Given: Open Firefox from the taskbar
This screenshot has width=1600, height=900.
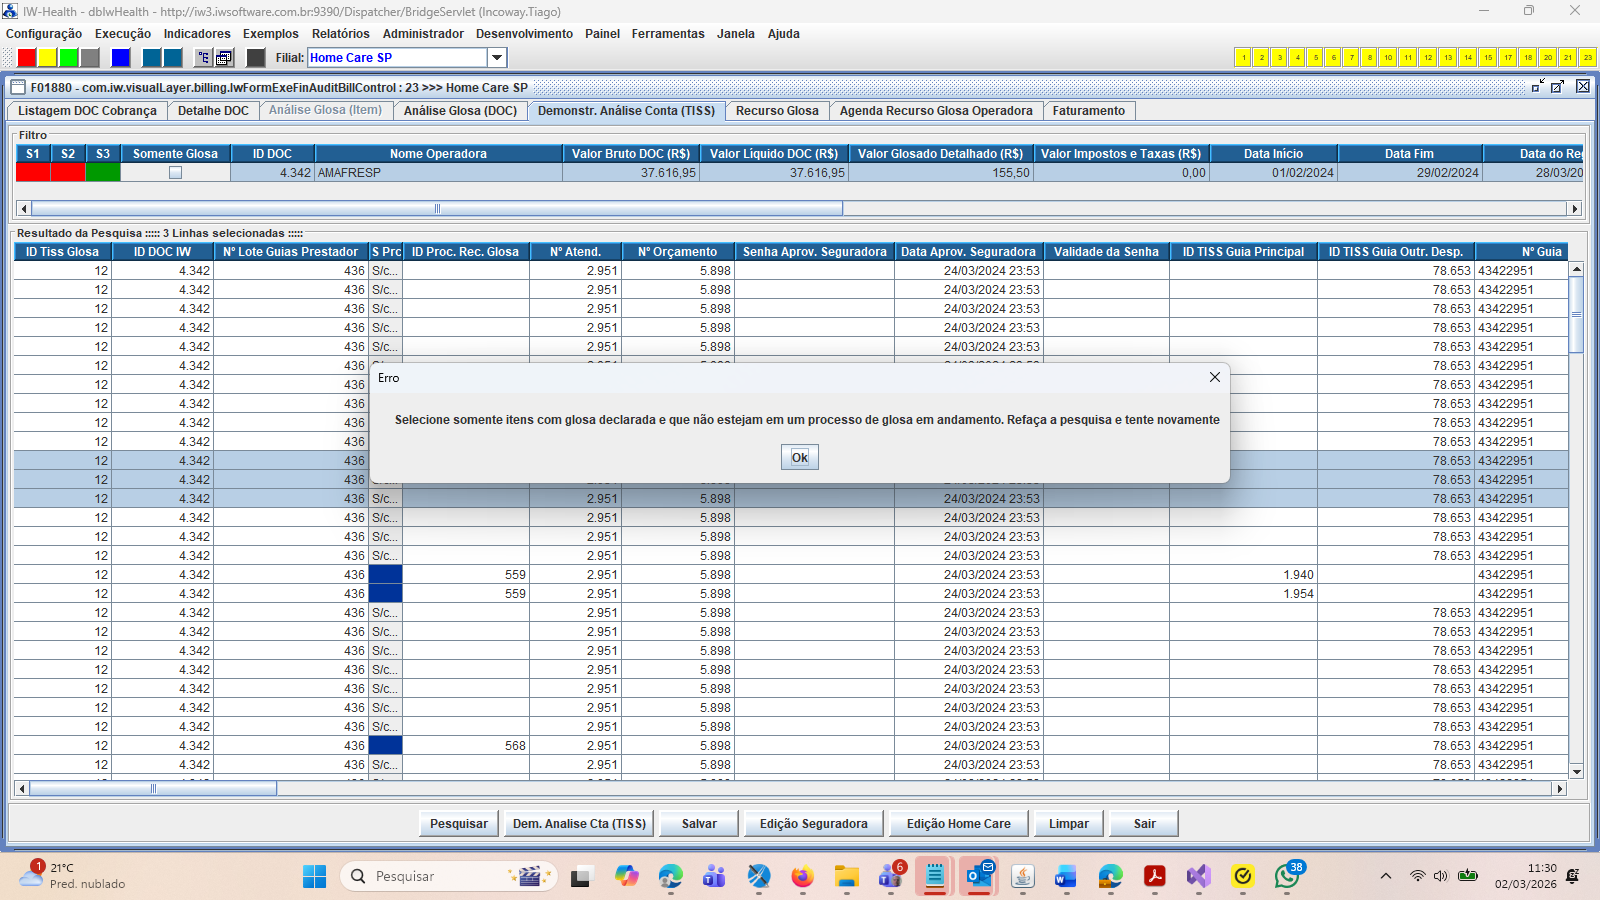Looking at the screenshot, I should point(802,877).
